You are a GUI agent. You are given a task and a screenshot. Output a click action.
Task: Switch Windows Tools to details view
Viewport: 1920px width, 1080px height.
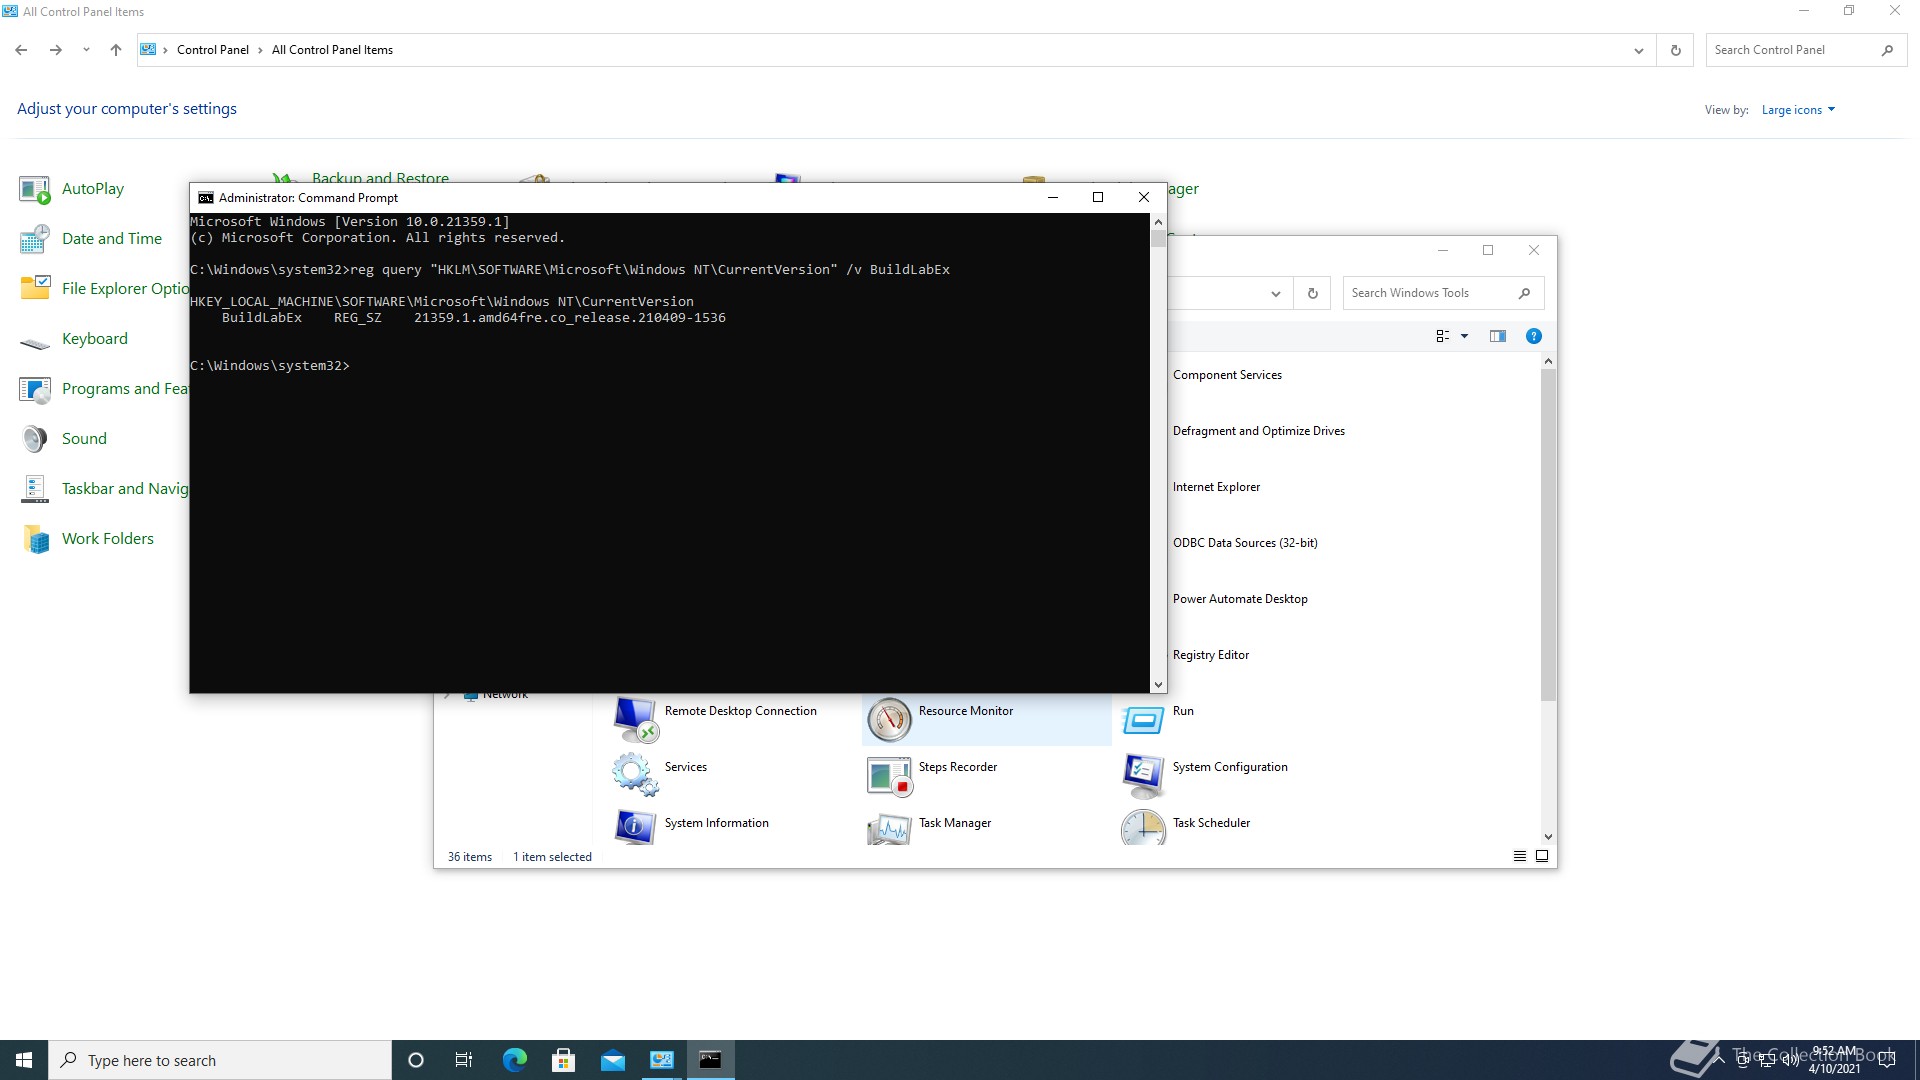point(1520,856)
